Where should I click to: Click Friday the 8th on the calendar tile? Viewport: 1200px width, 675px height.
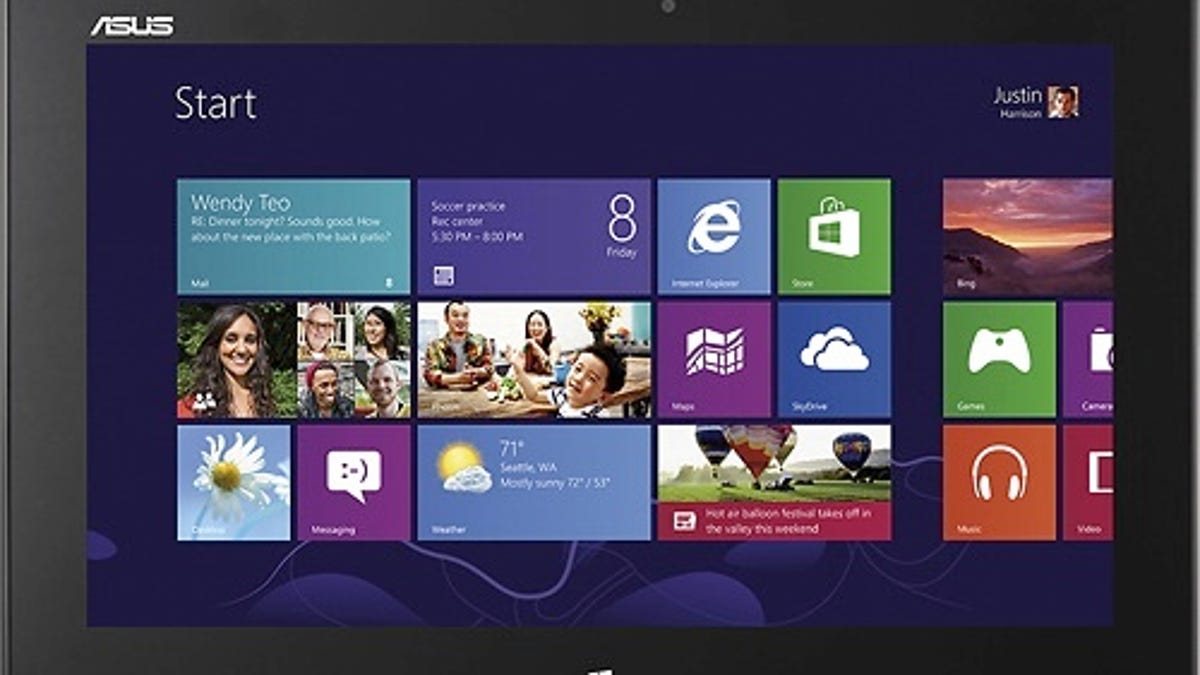point(620,230)
